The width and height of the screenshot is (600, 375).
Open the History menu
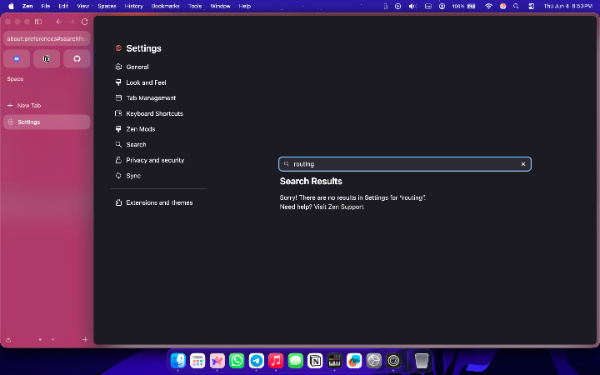[134, 6]
